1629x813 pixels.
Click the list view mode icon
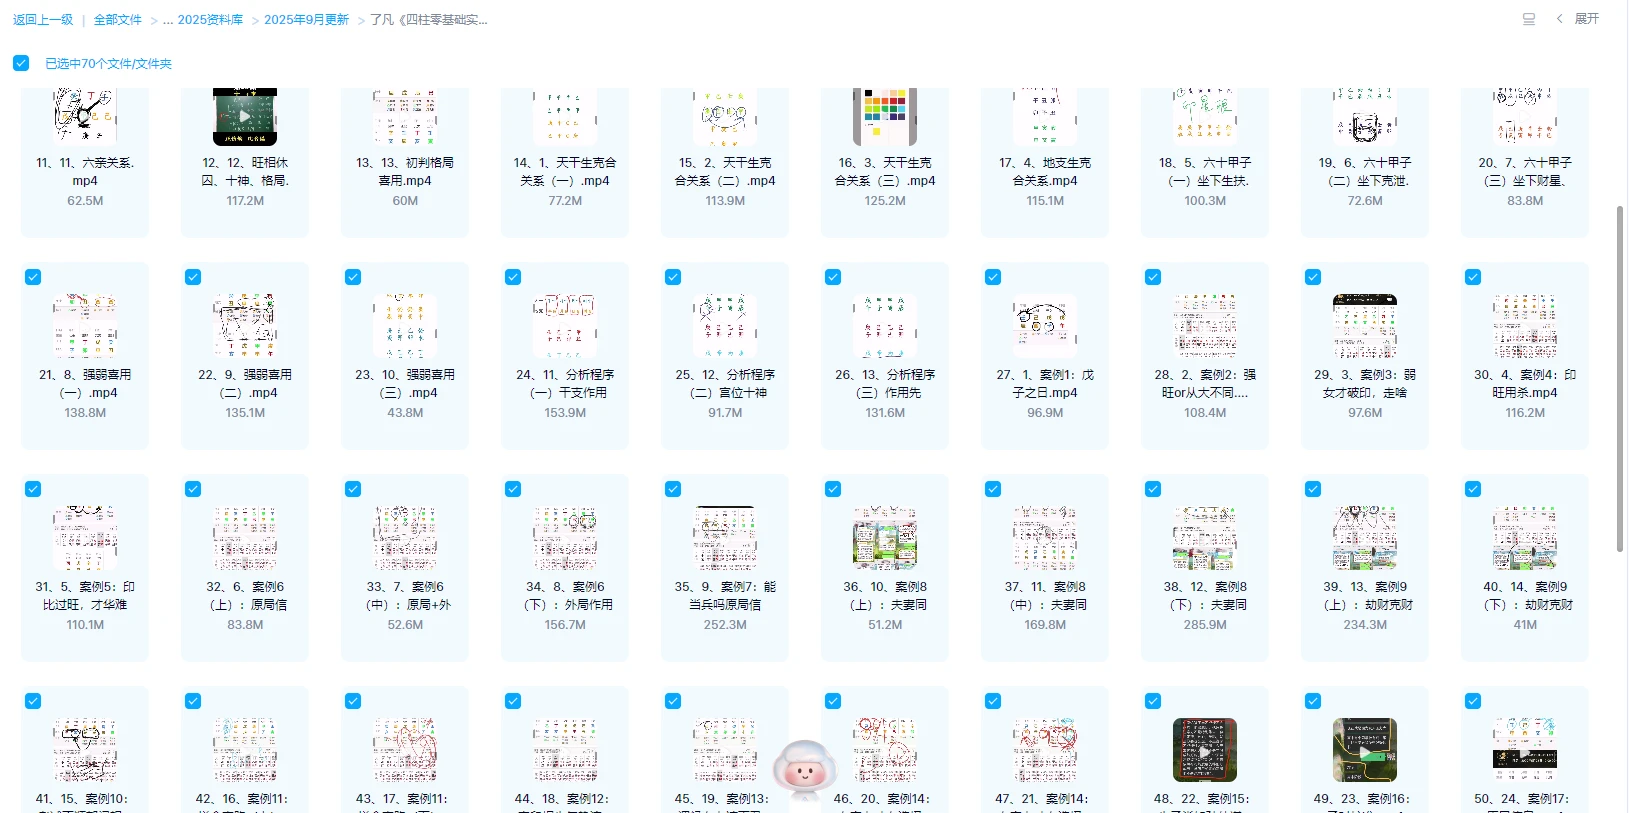click(x=1528, y=19)
